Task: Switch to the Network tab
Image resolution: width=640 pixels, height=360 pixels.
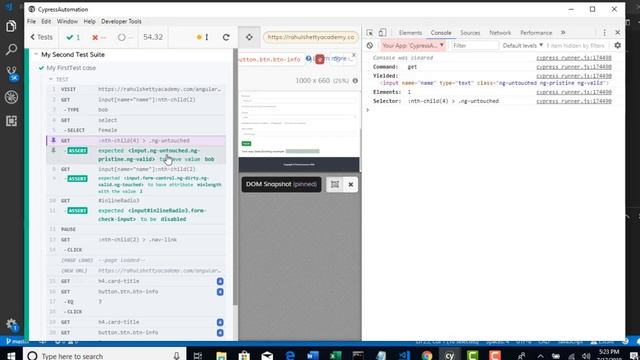Action: click(500, 33)
